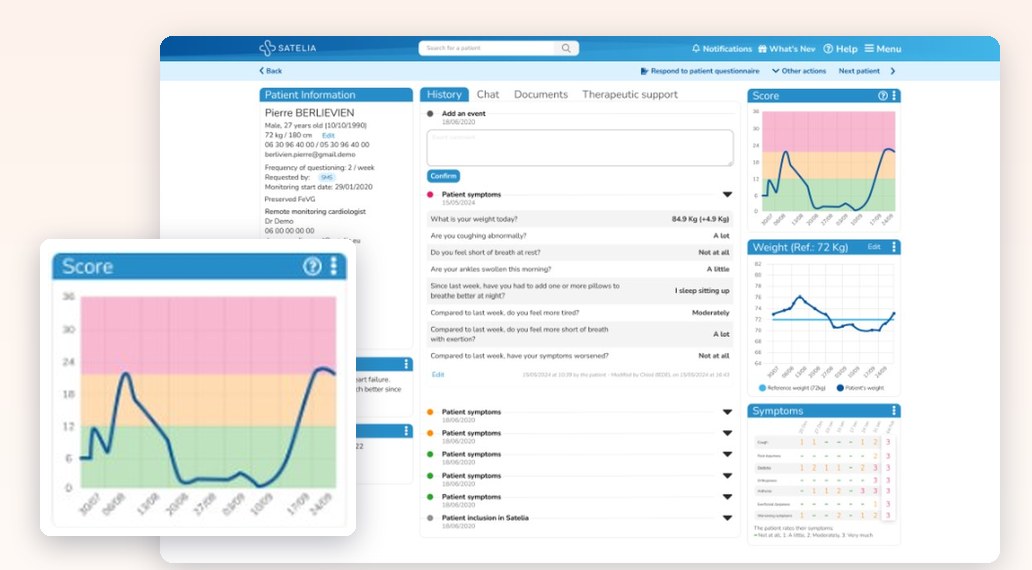Toggle Patient's weight legend item
1032x570 pixels.
tap(860, 388)
